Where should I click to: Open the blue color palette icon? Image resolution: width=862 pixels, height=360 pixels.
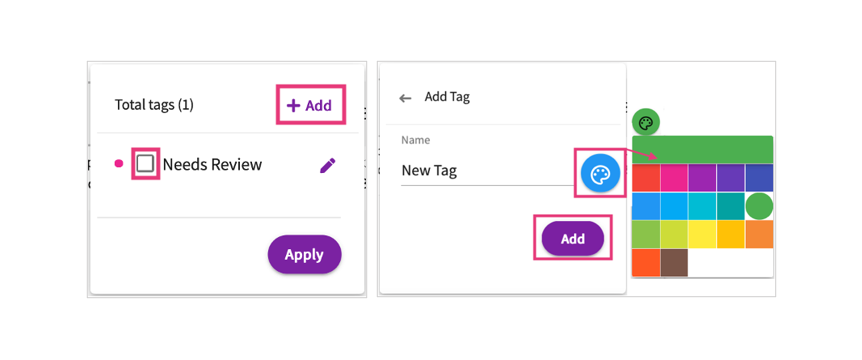600,173
